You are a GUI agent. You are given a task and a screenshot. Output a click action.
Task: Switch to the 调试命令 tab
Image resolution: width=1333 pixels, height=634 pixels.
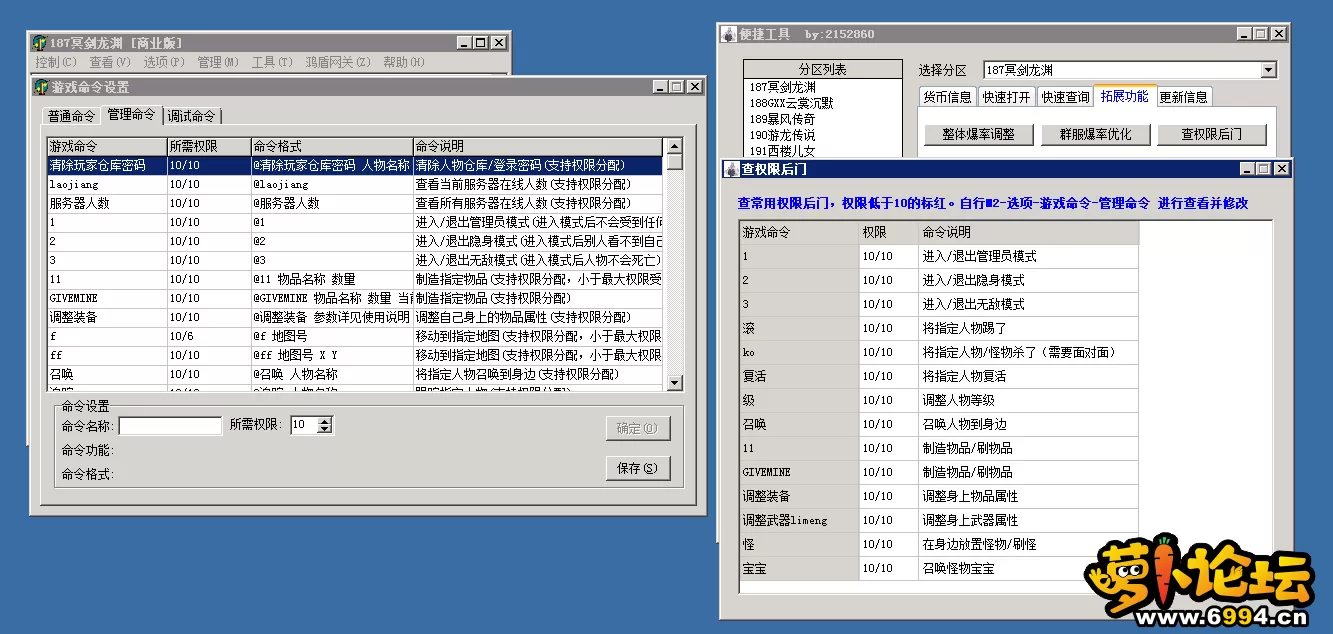pyautogui.click(x=192, y=116)
